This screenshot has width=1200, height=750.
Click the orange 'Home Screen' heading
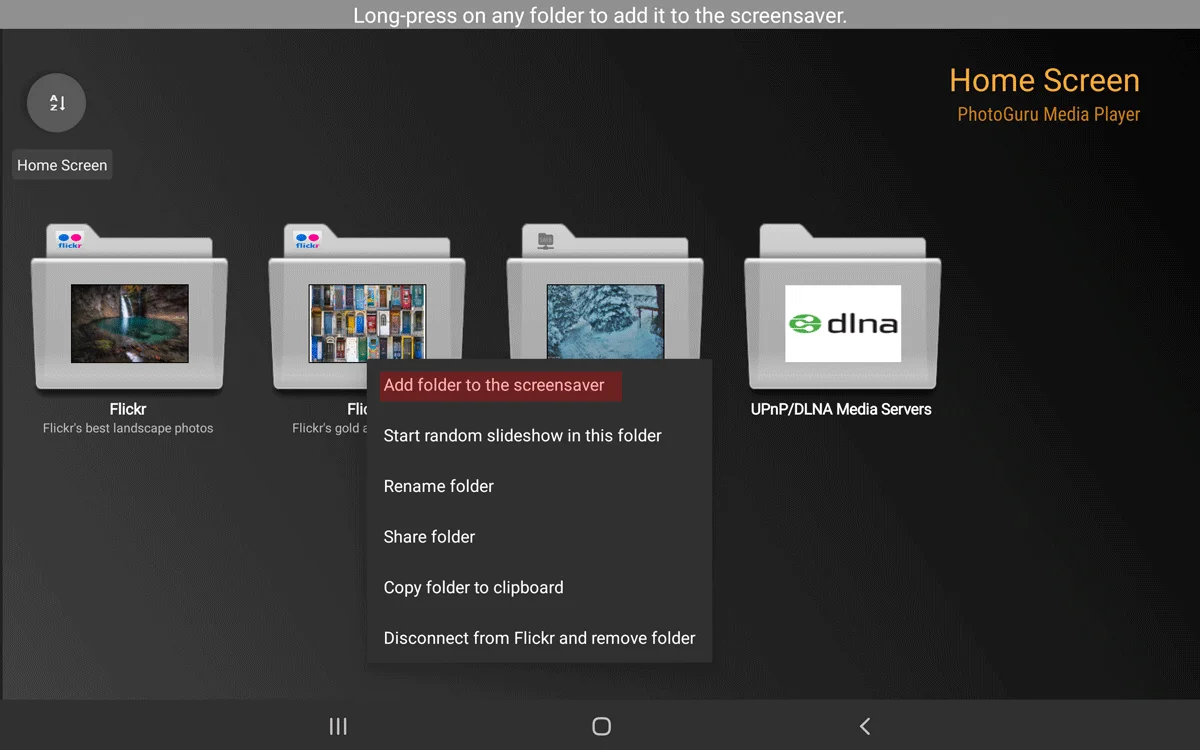1044,81
